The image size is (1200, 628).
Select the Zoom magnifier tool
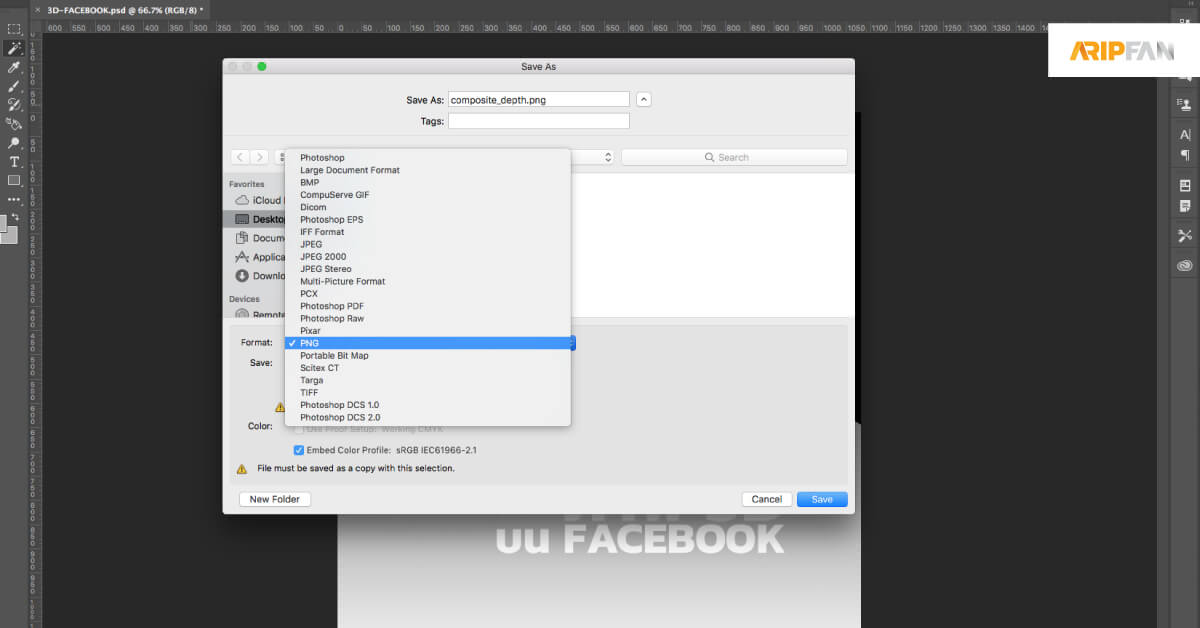(14, 143)
